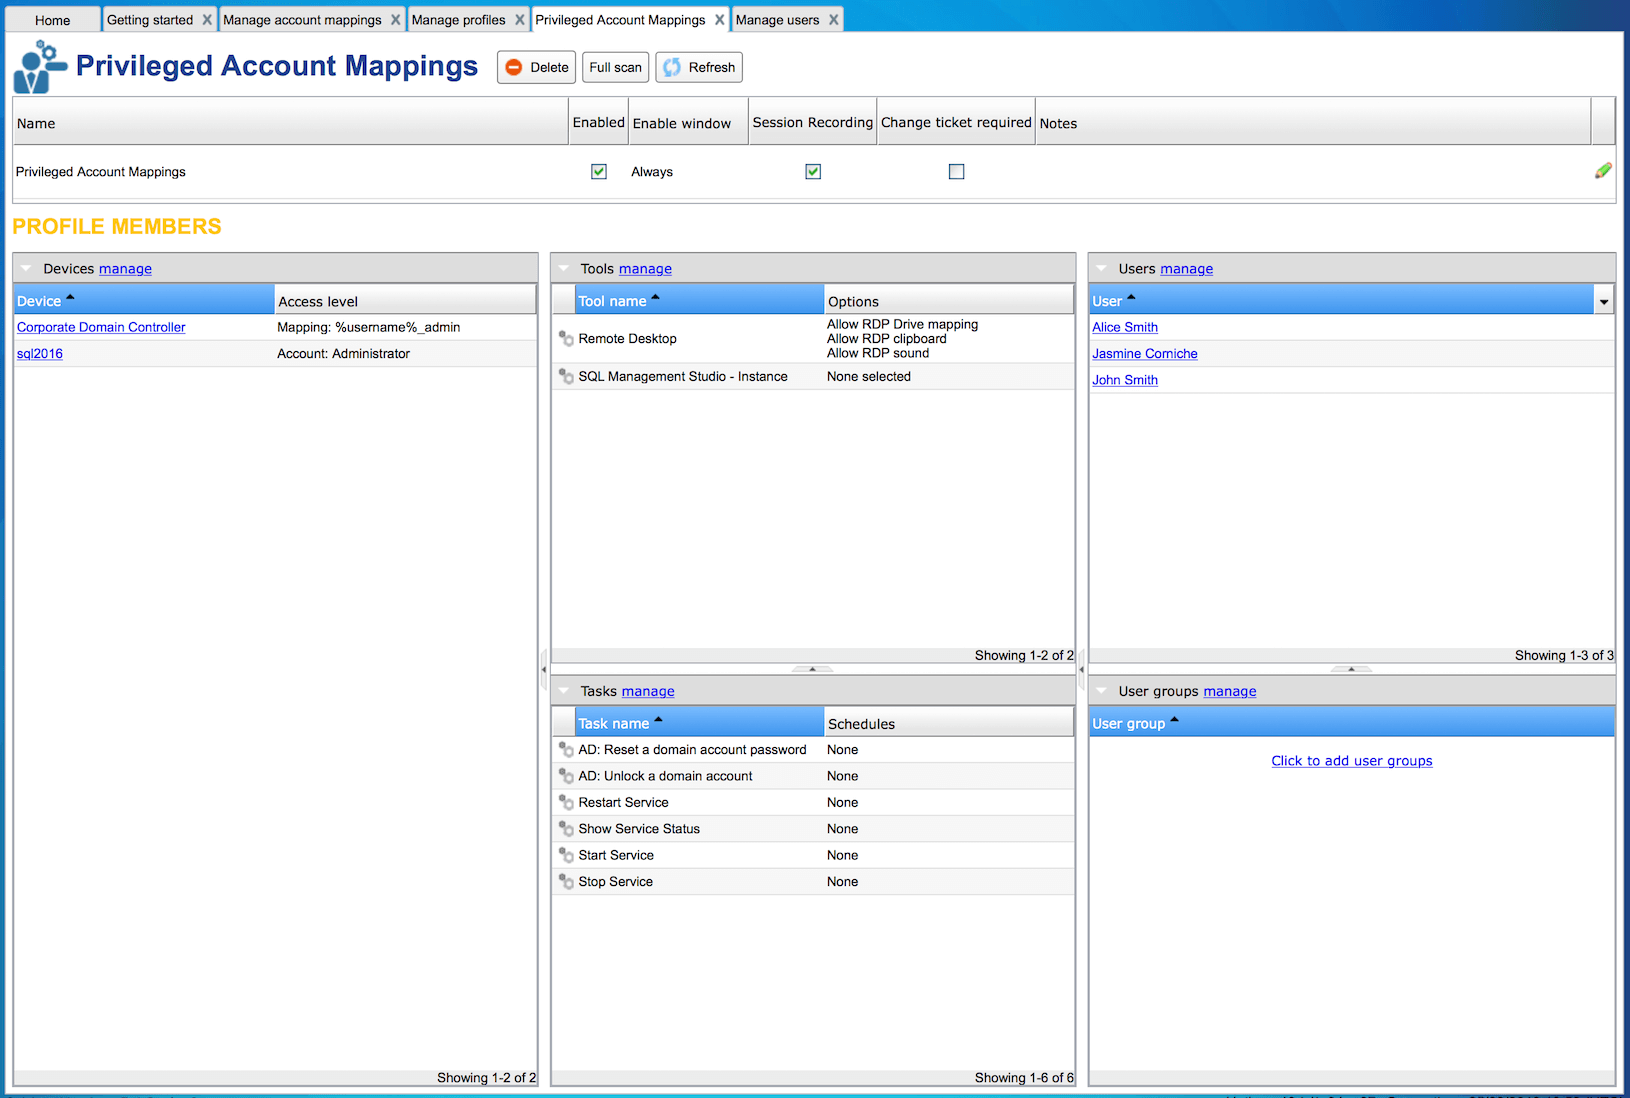Click the Show Service Status task icon
Image resolution: width=1630 pixels, height=1098 pixels.
566,829
